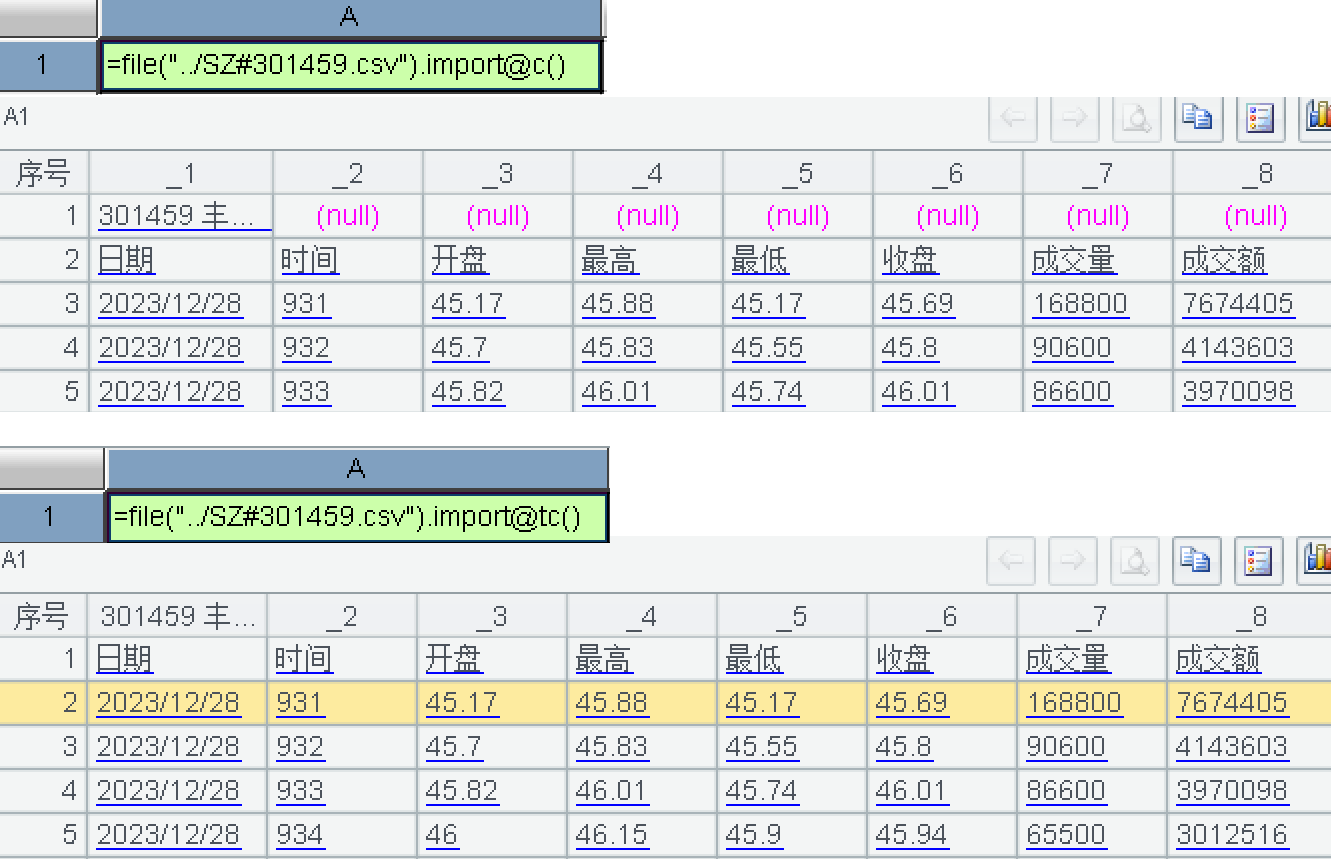The height and width of the screenshot is (859, 1331).
Task: Click 46.15 in the lower table
Action: pos(612,835)
